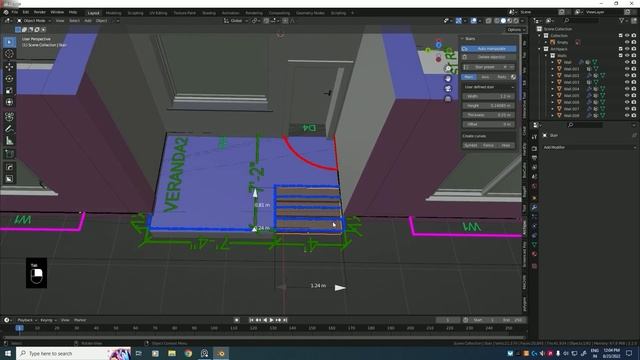Click Delete object(s) button in Stairs panel
Image resolution: width=640 pixels, height=360 pixels.
489,57
